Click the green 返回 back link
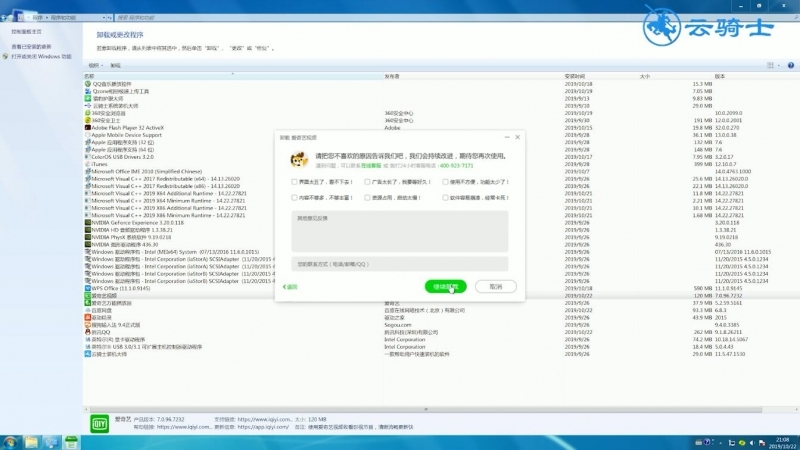The image size is (800, 450). coord(290,287)
